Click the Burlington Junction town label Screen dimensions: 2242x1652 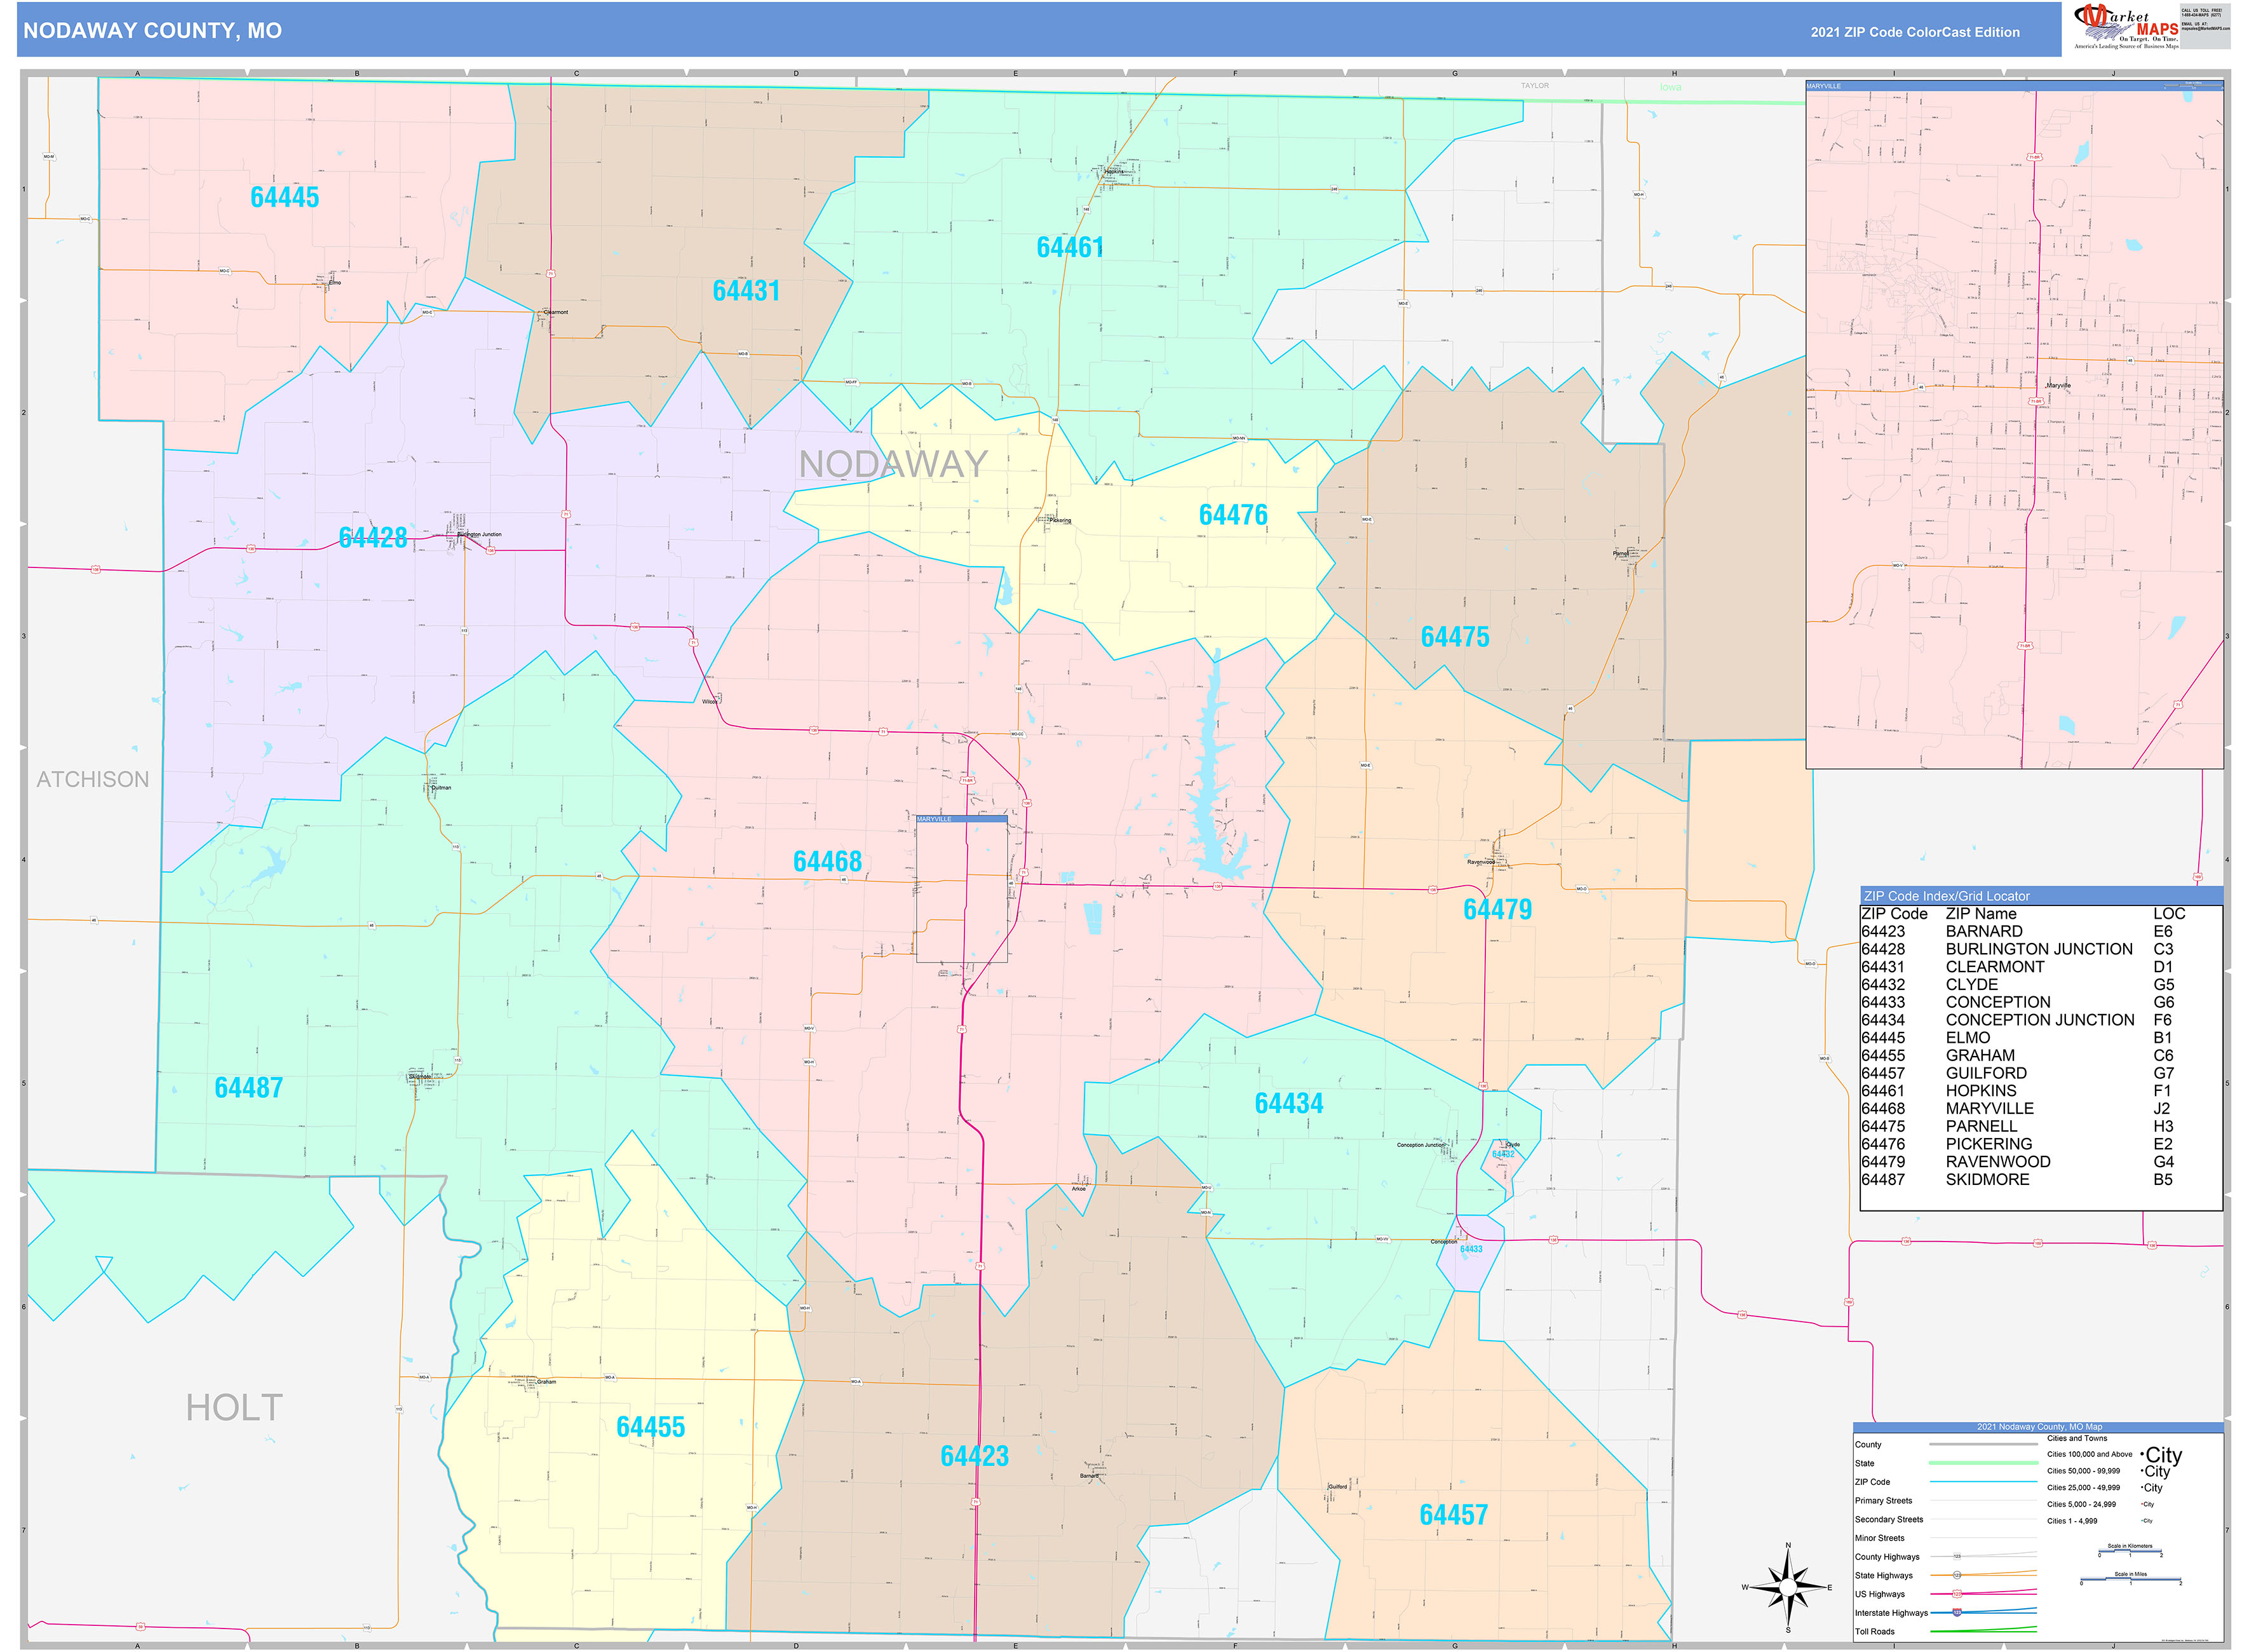(479, 535)
